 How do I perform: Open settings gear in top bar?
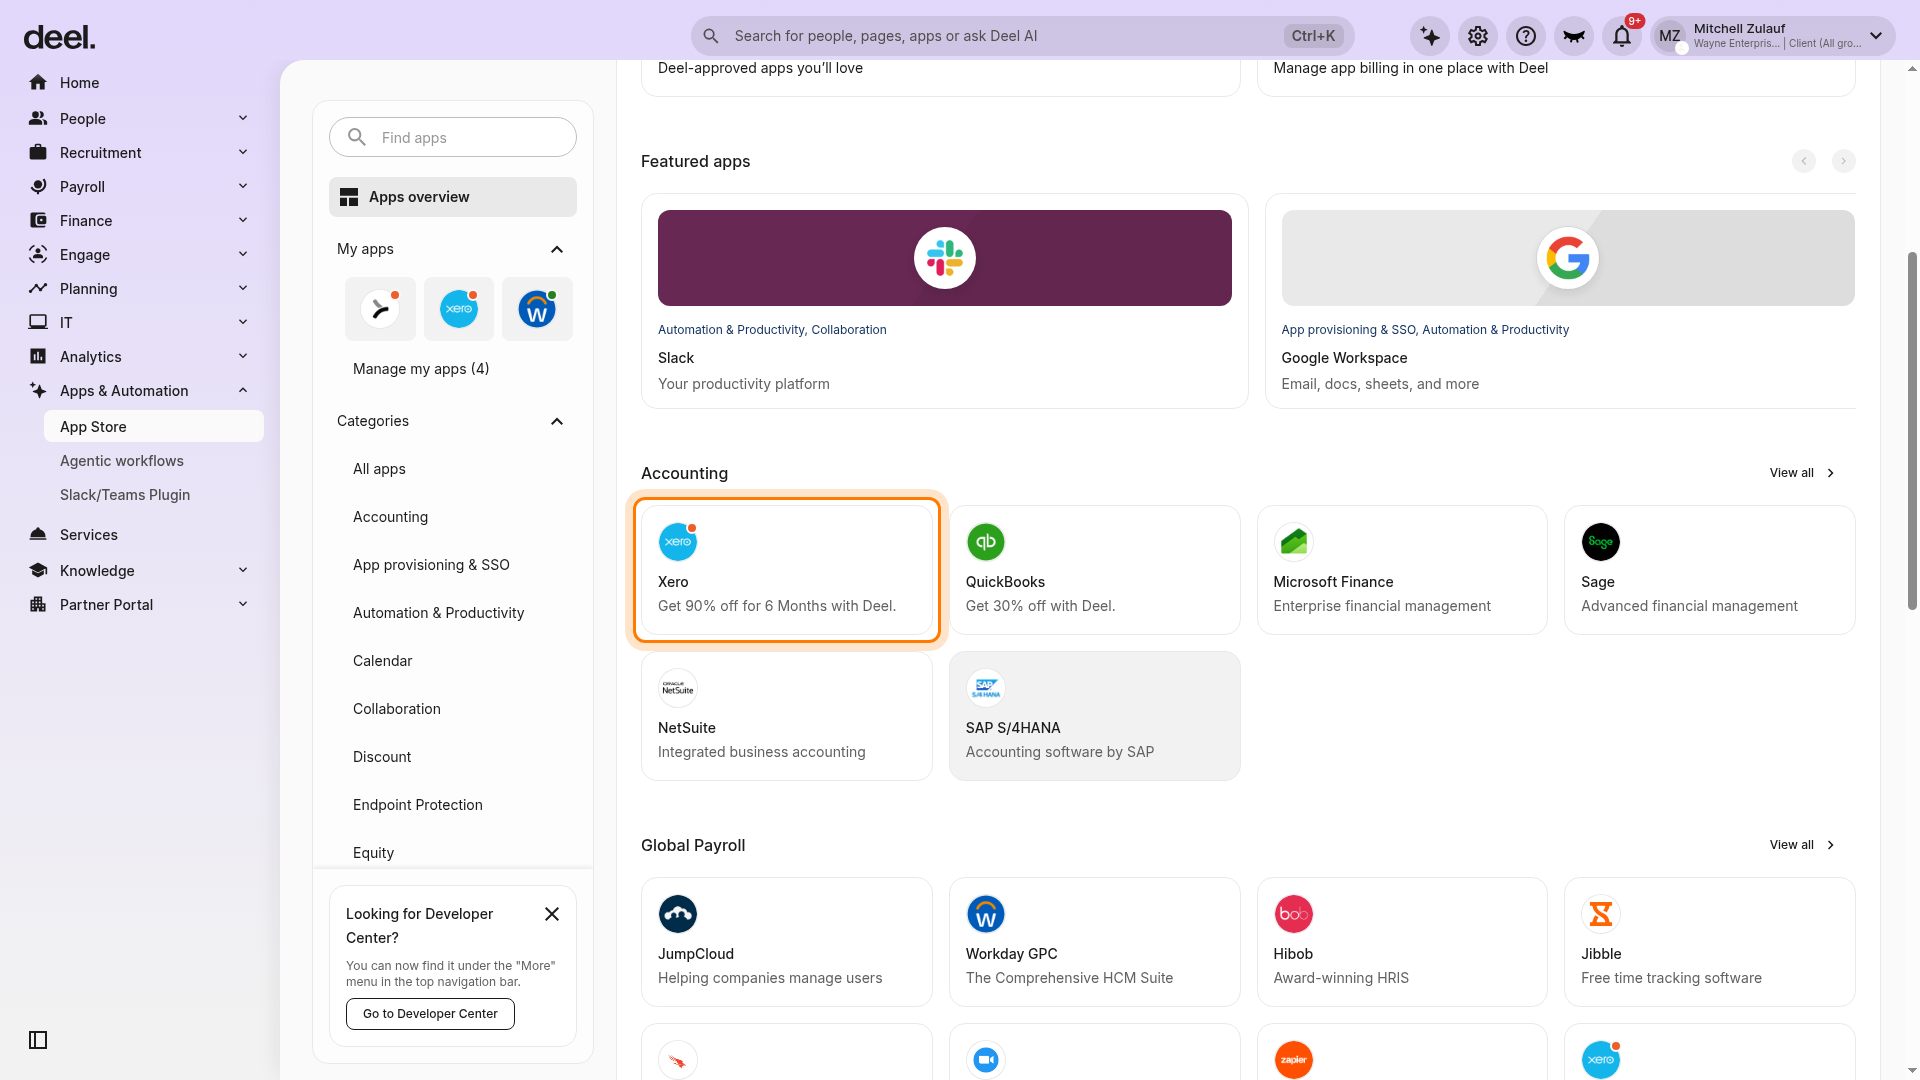1478,36
